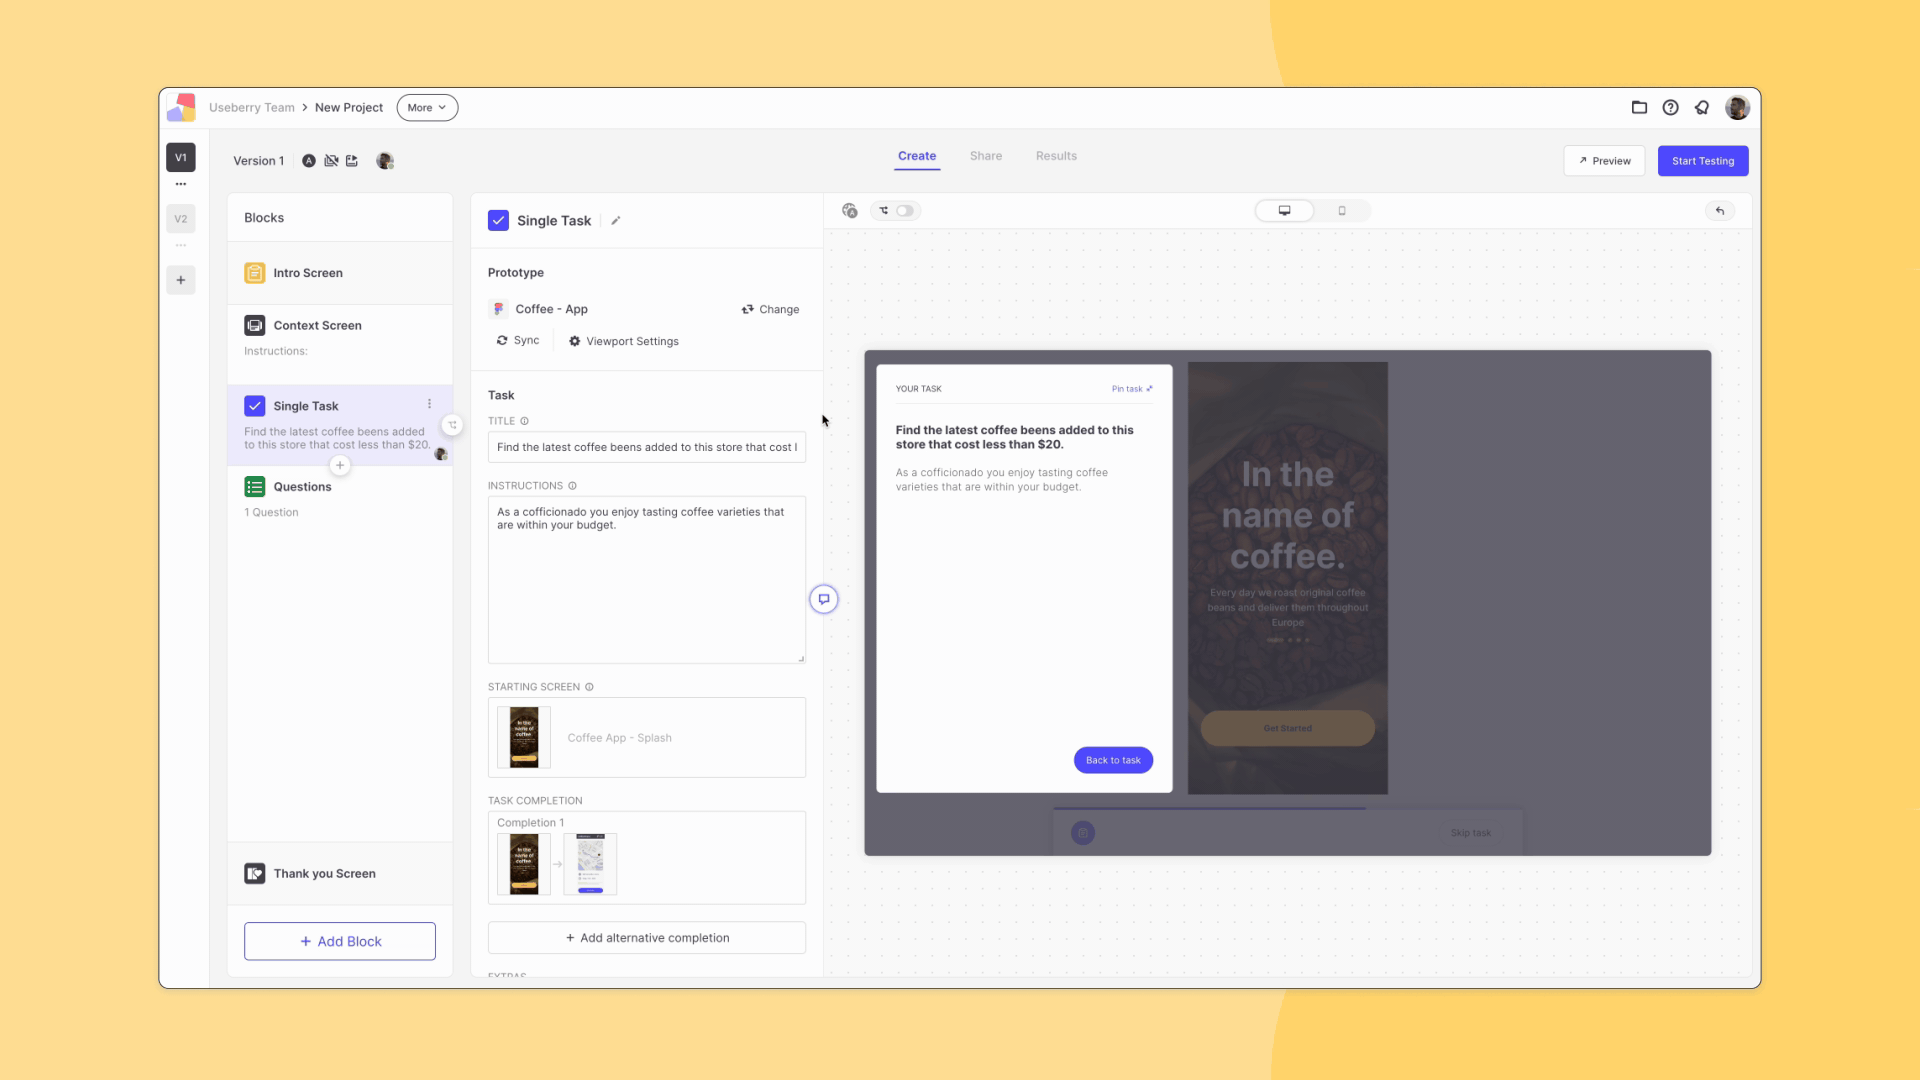Click the TITLE input field
The width and height of the screenshot is (1920, 1080).
click(x=646, y=447)
